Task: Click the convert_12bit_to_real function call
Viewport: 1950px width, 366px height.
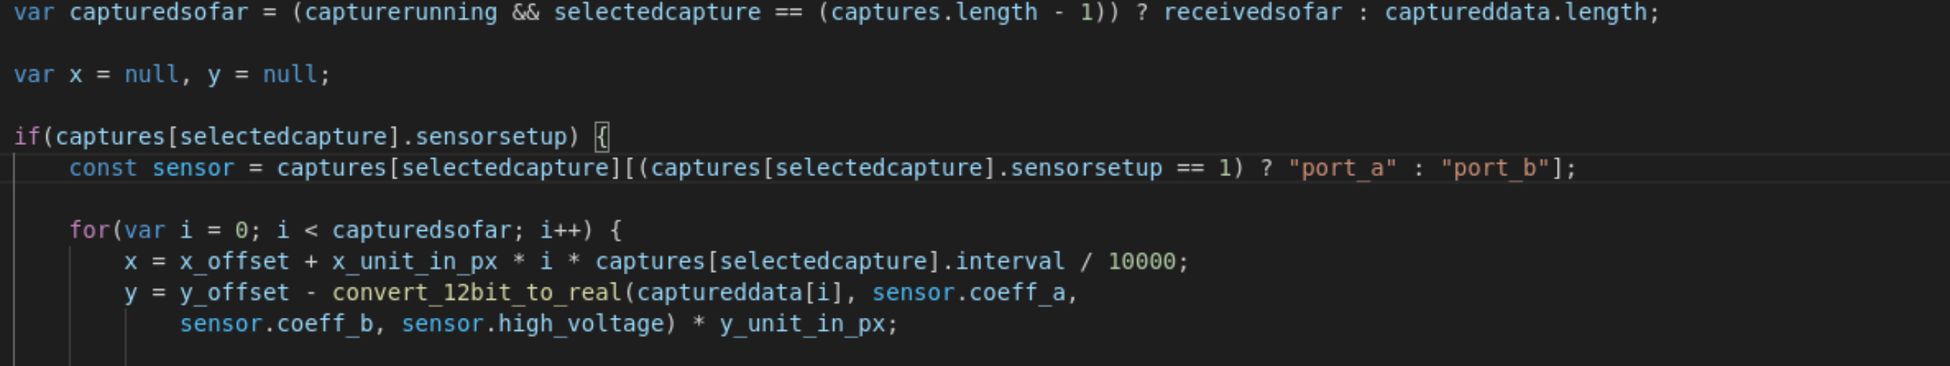Action: [x=477, y=293]
